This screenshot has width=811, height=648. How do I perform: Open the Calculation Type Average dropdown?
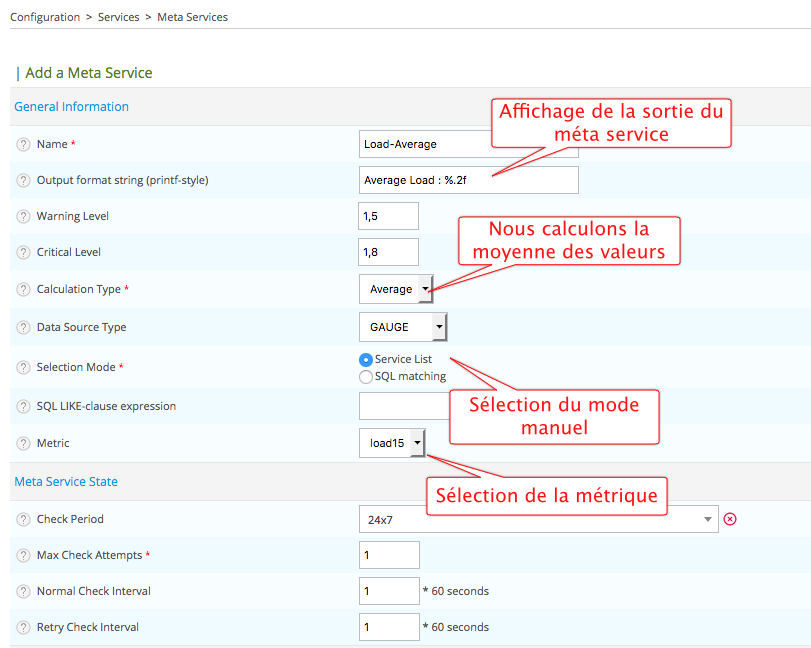pyautogui.click(x=396, y=289)
